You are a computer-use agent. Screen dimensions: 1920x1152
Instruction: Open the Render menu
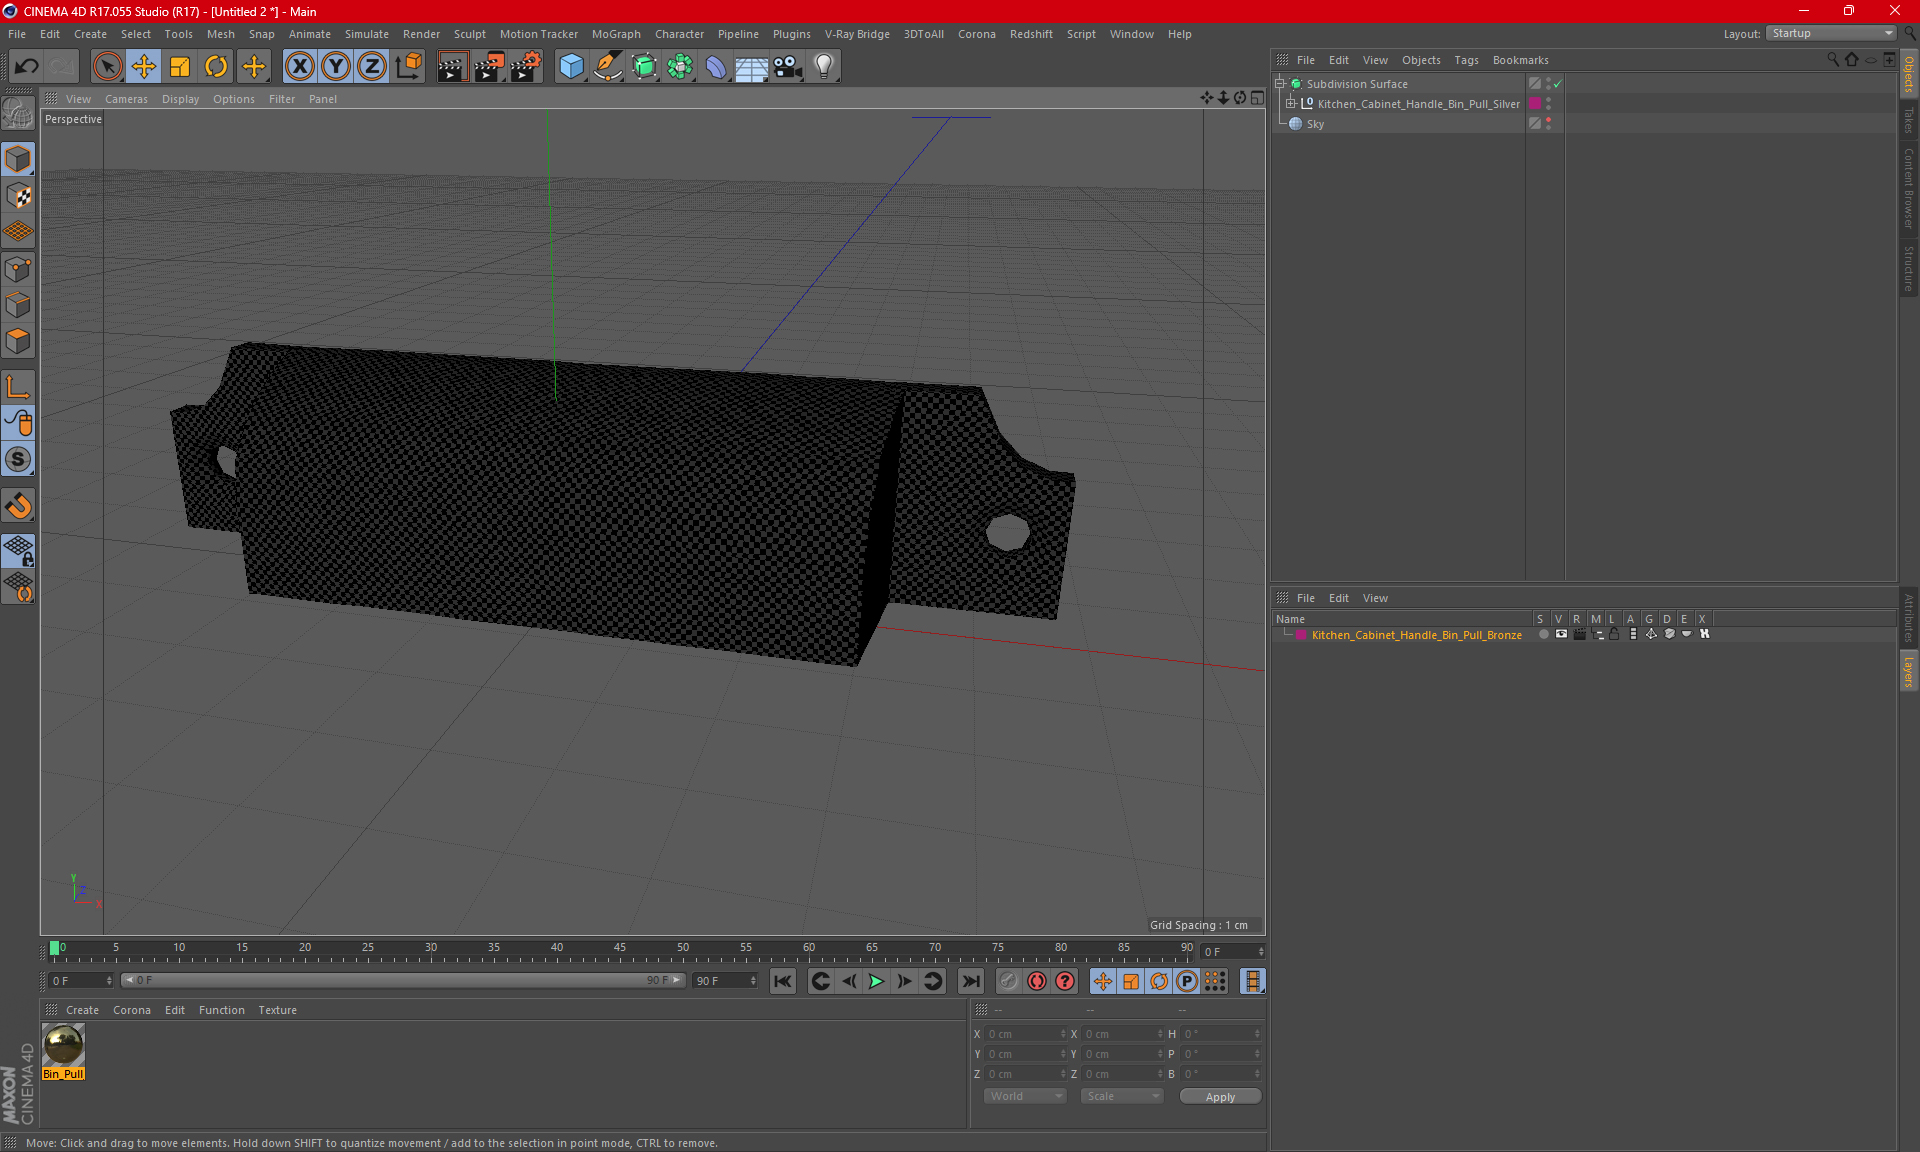421,34
